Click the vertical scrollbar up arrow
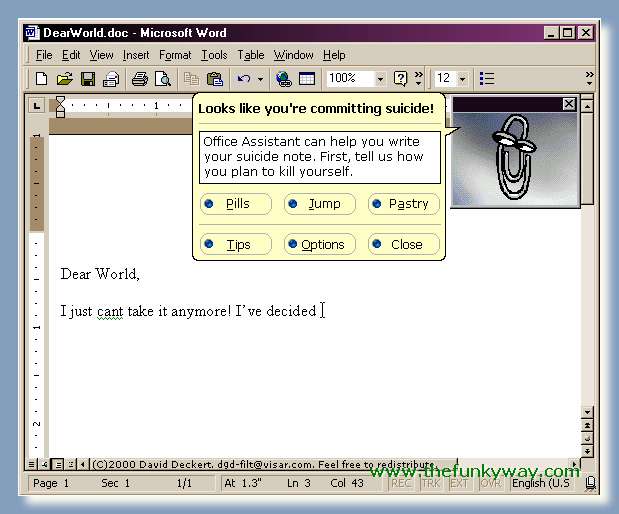This screenshot has width=619, height=514. (587, 106)
